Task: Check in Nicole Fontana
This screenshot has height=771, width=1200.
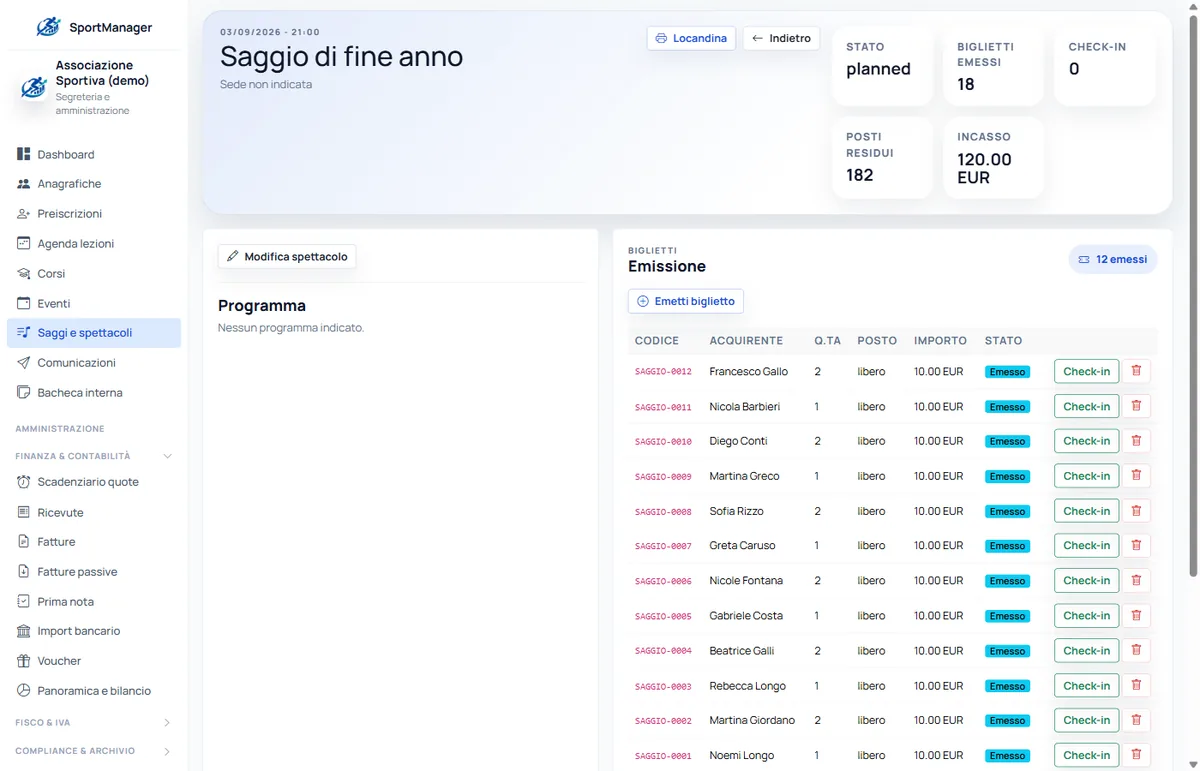Action: click(1086, 580)
